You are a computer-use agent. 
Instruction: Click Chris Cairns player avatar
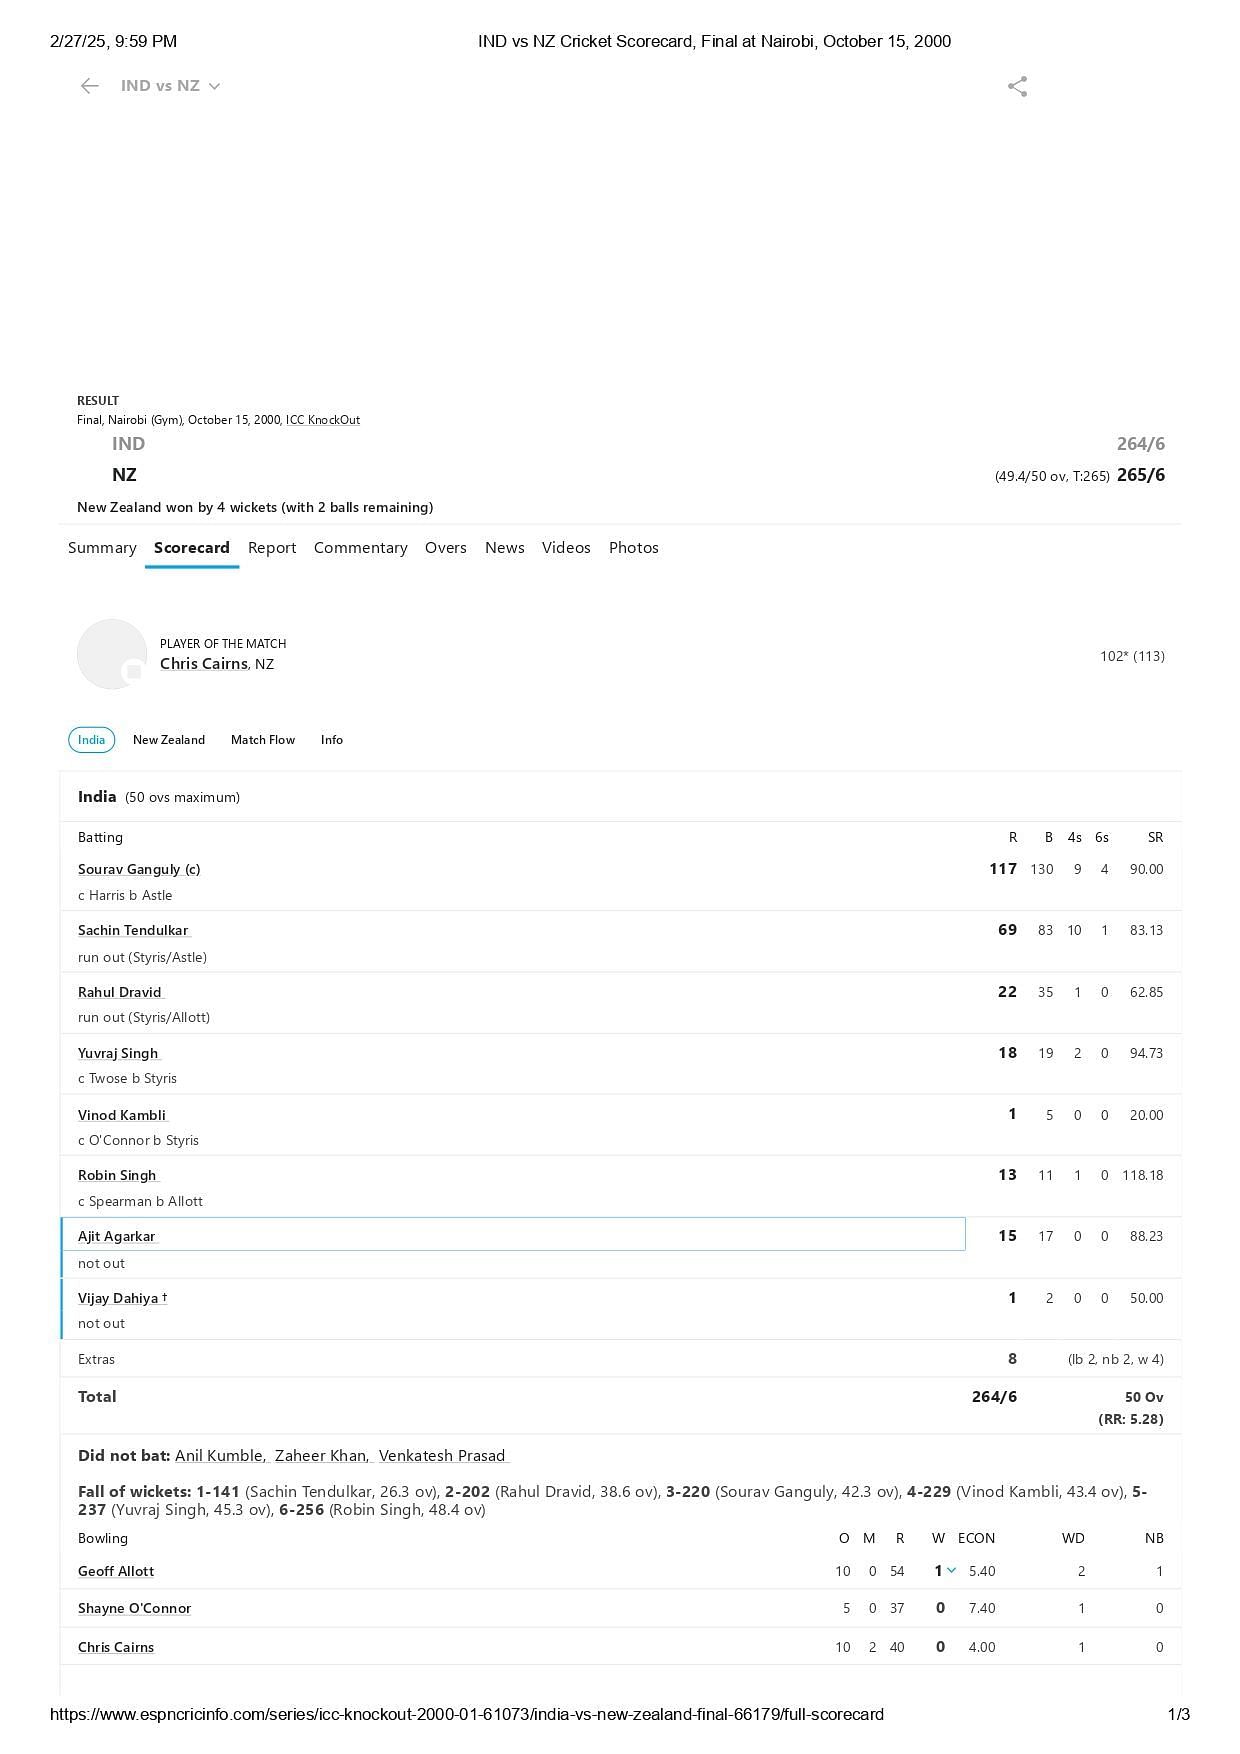[112, 654]
